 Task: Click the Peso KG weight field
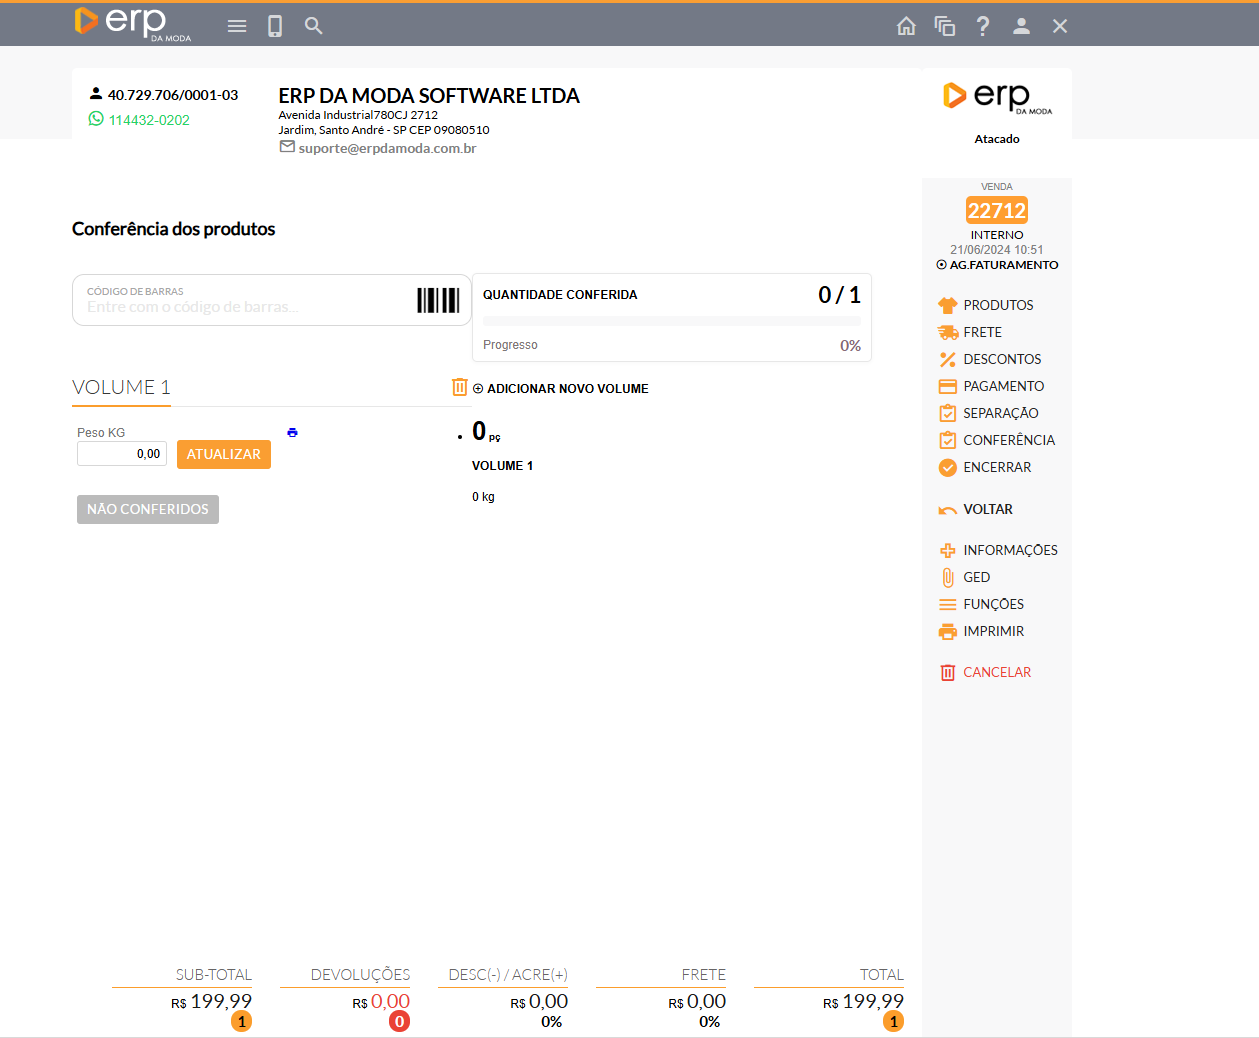point(122,454)
